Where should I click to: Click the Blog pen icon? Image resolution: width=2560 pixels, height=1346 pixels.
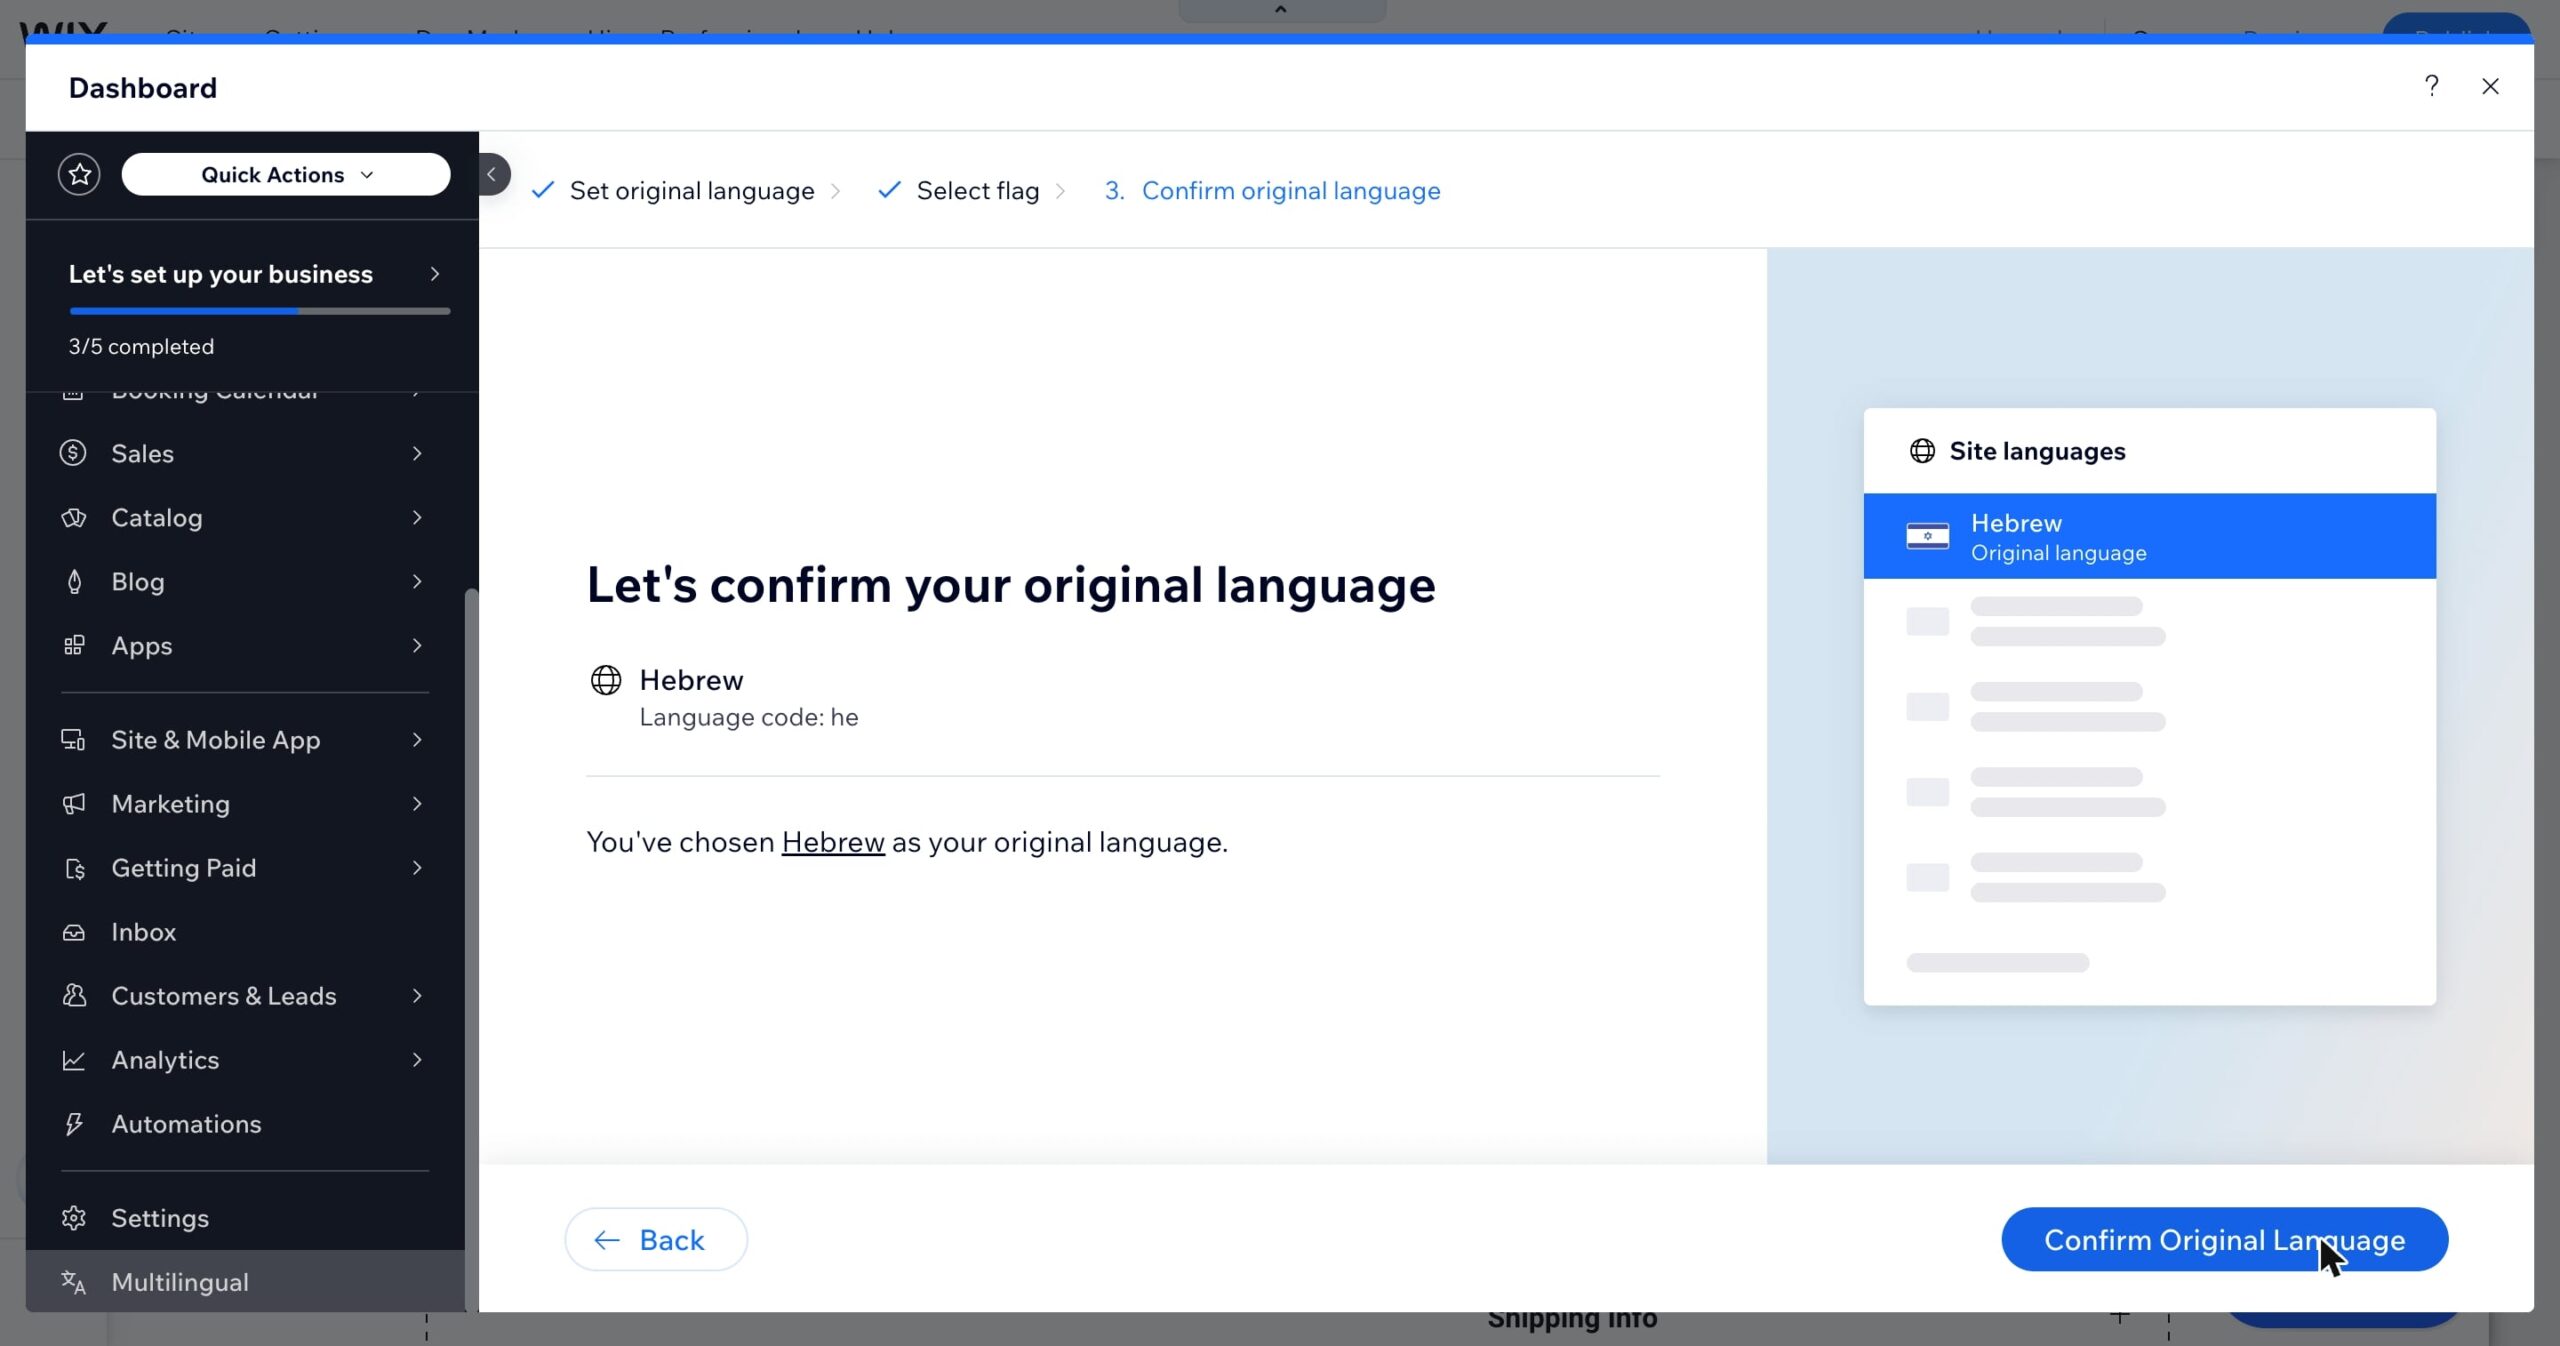click(x=73, y=581)
